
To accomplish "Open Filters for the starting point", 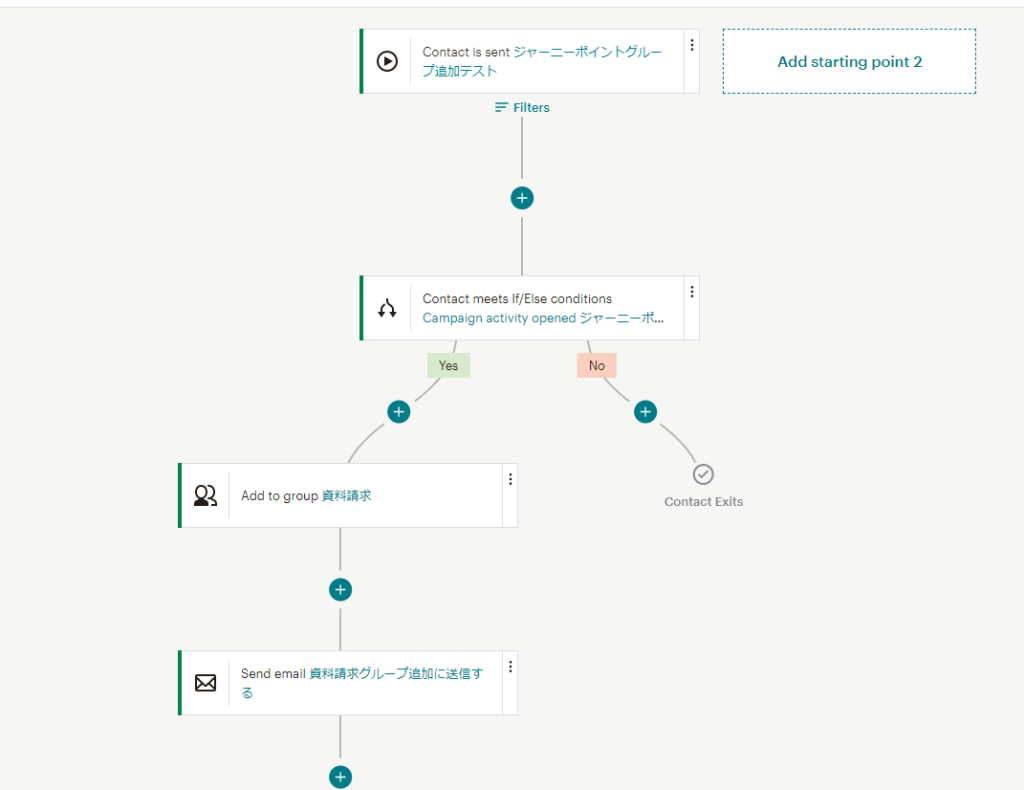I will click(x=522, y=108).
